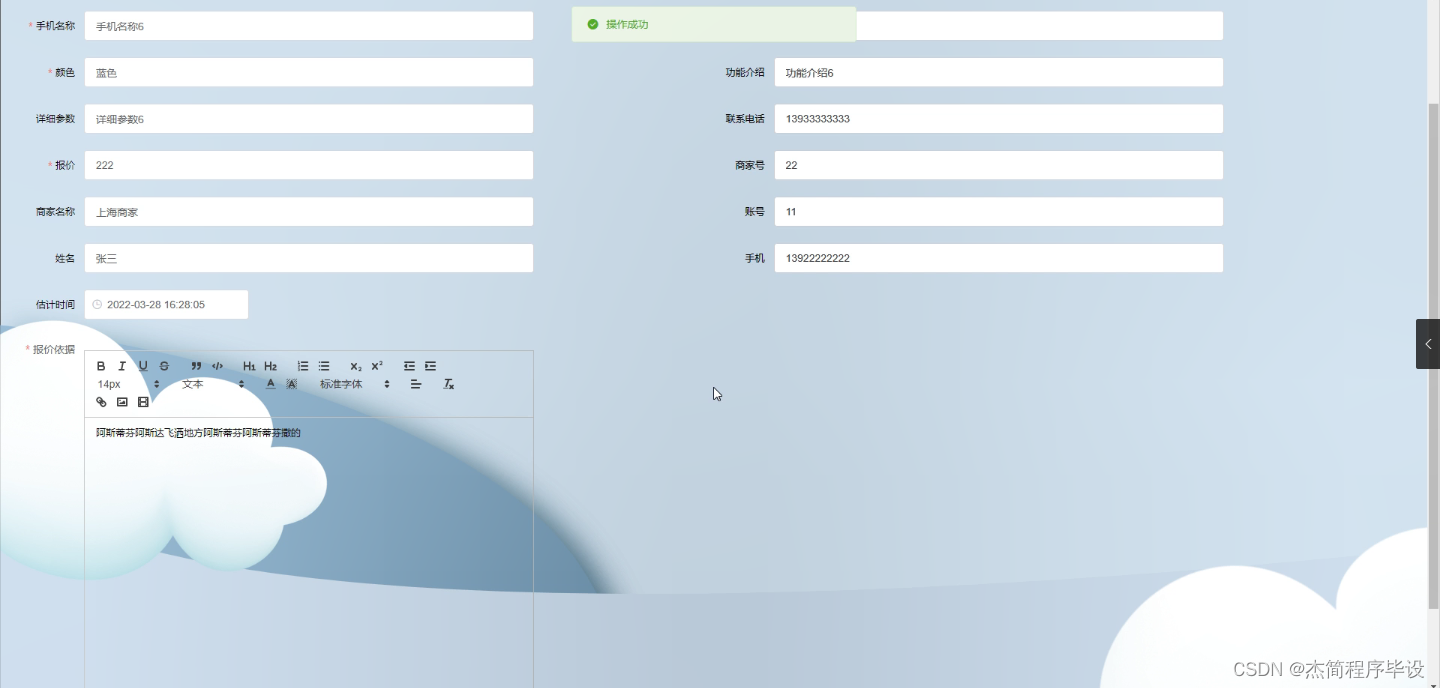
Task: Open the font color swatch picker
Action: tap(270, 384)
